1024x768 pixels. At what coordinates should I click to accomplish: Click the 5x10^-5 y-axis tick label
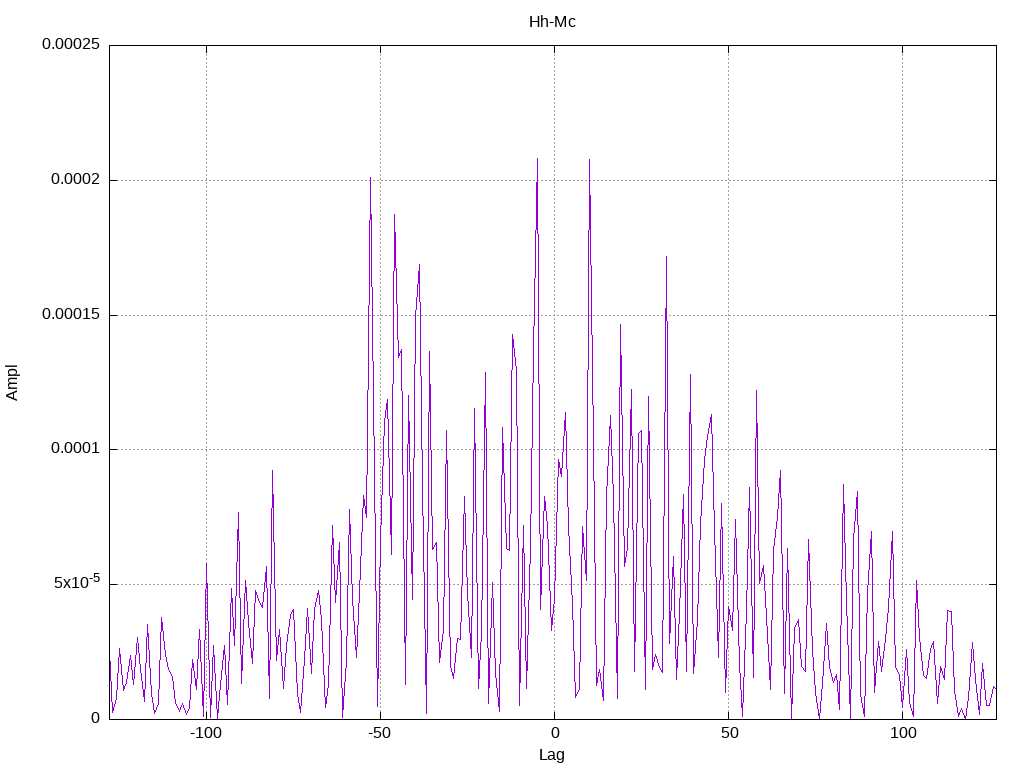[77, 581]
